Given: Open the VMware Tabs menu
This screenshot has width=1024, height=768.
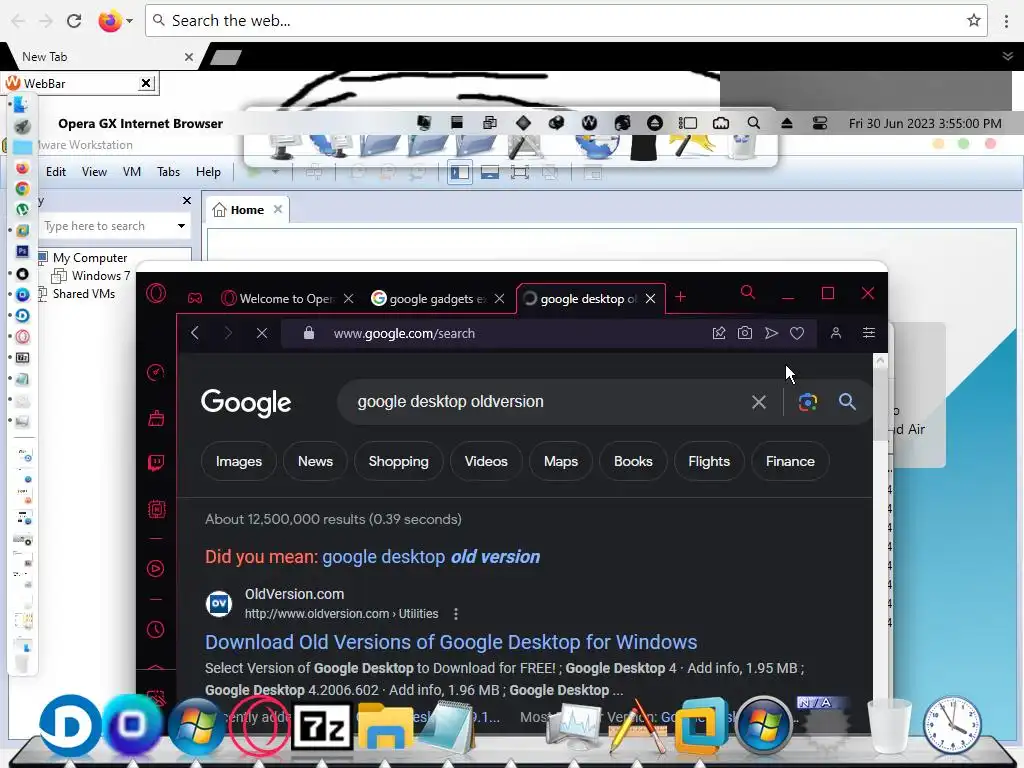Looking at the screenshot, I should [x=168, y=172].
